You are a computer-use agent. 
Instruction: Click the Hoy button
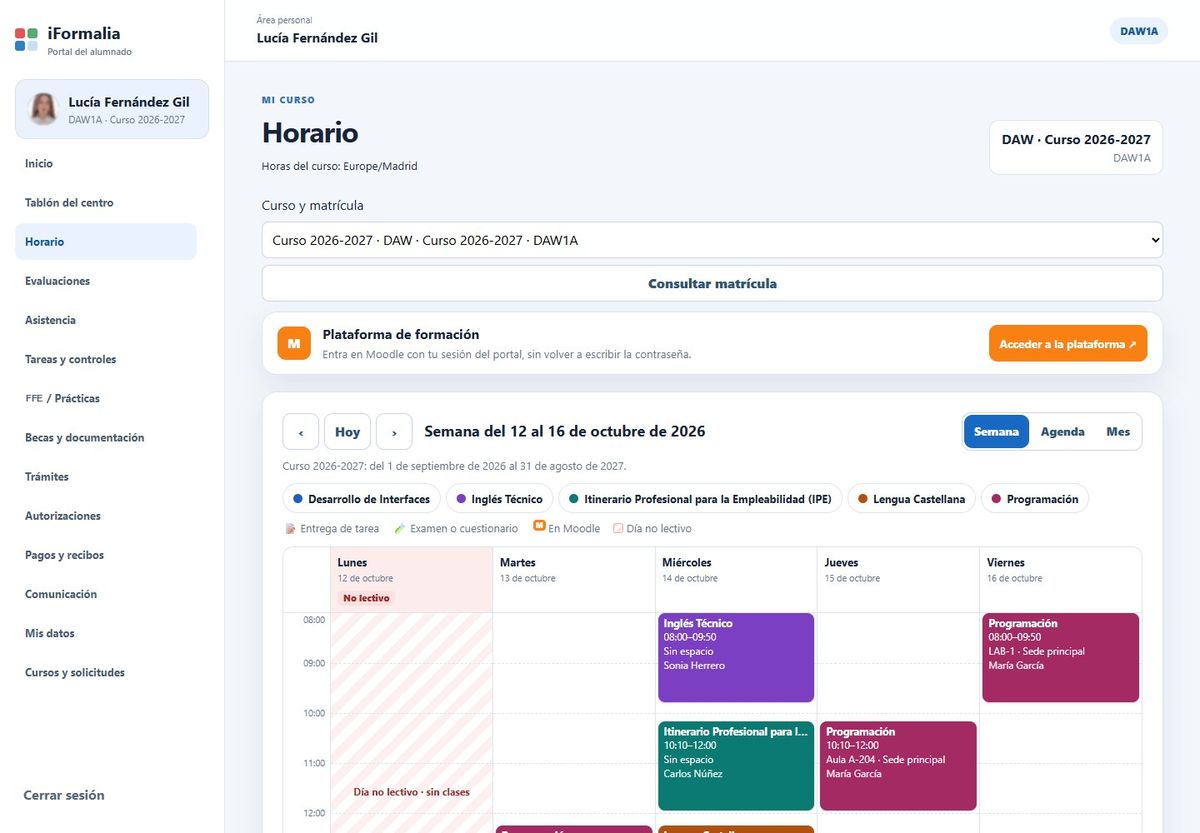[347, 432]
